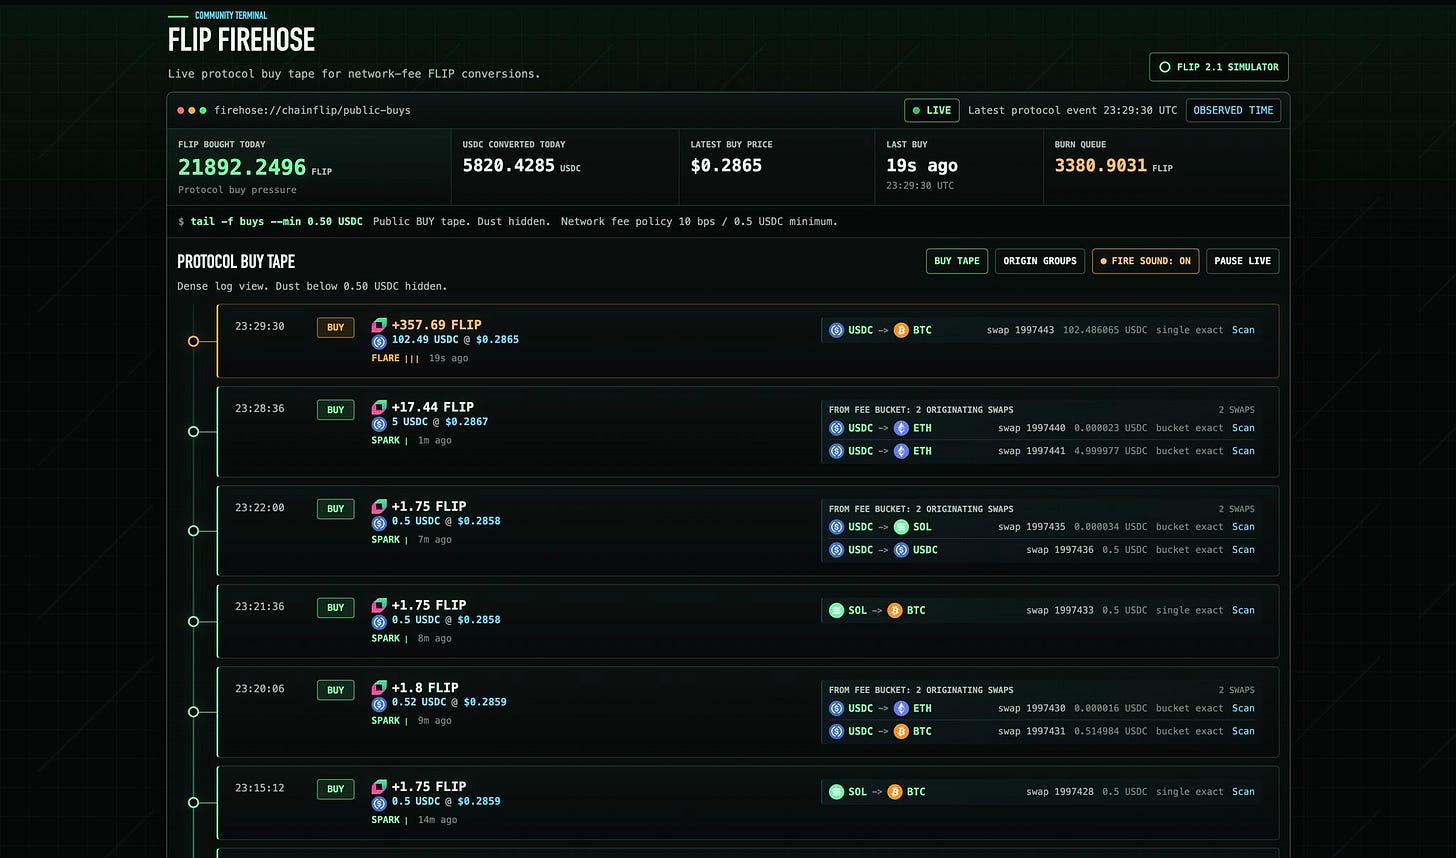The width and height of the screenshot is (1456, 858).
Task: Open the Scan link for swap 1997443
Action: click(1243, 330)
